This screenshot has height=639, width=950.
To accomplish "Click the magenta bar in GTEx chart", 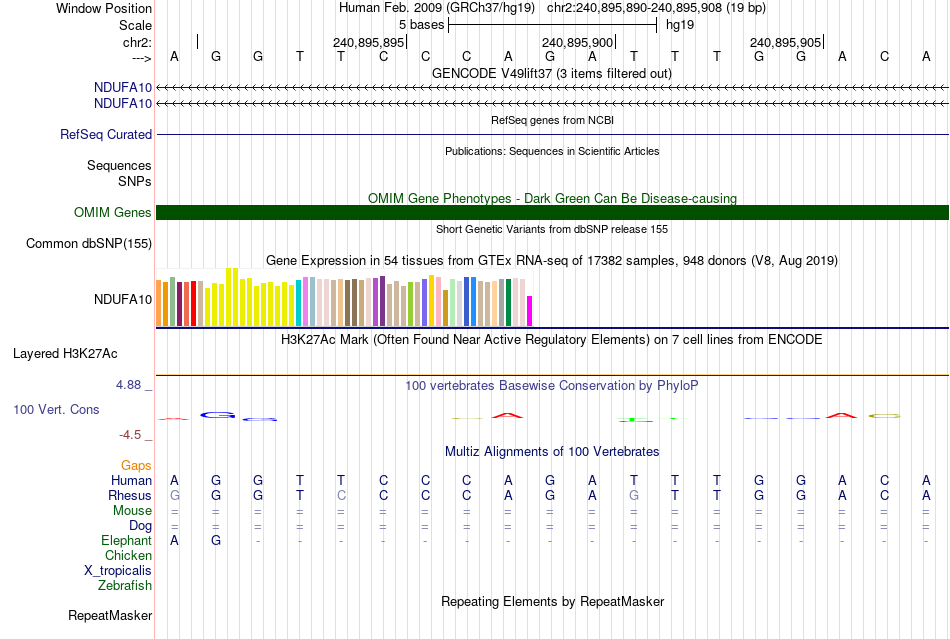I will pyautogui.click(x=530, y=311).
